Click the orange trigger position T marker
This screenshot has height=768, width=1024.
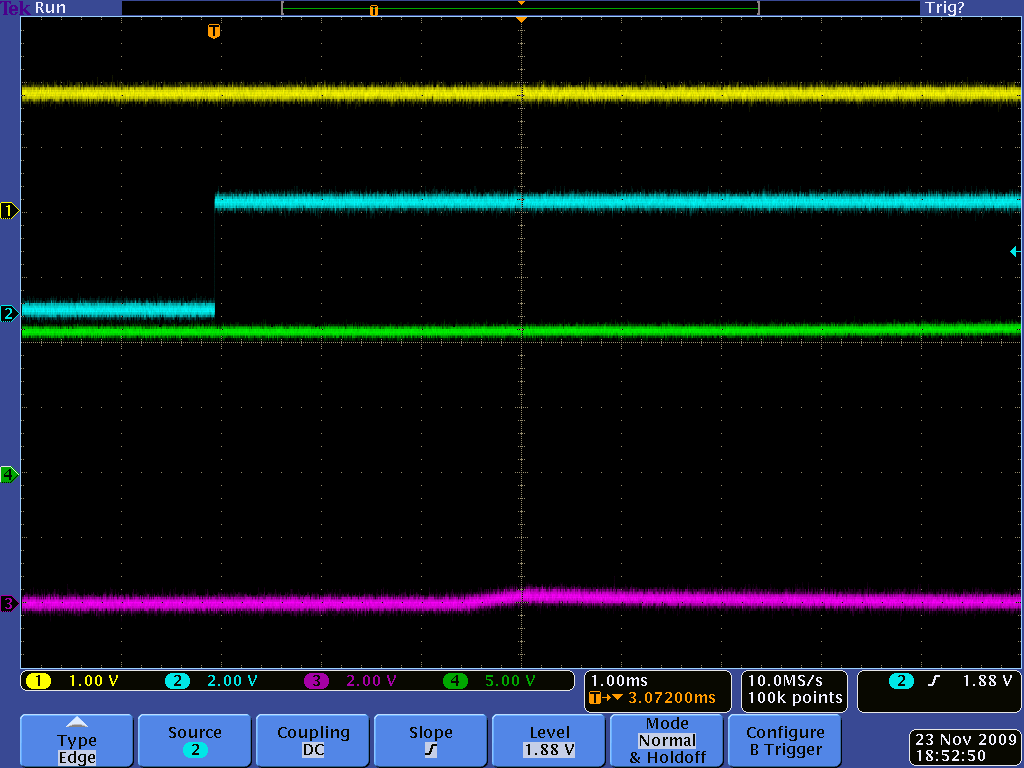tap(213, 32)
